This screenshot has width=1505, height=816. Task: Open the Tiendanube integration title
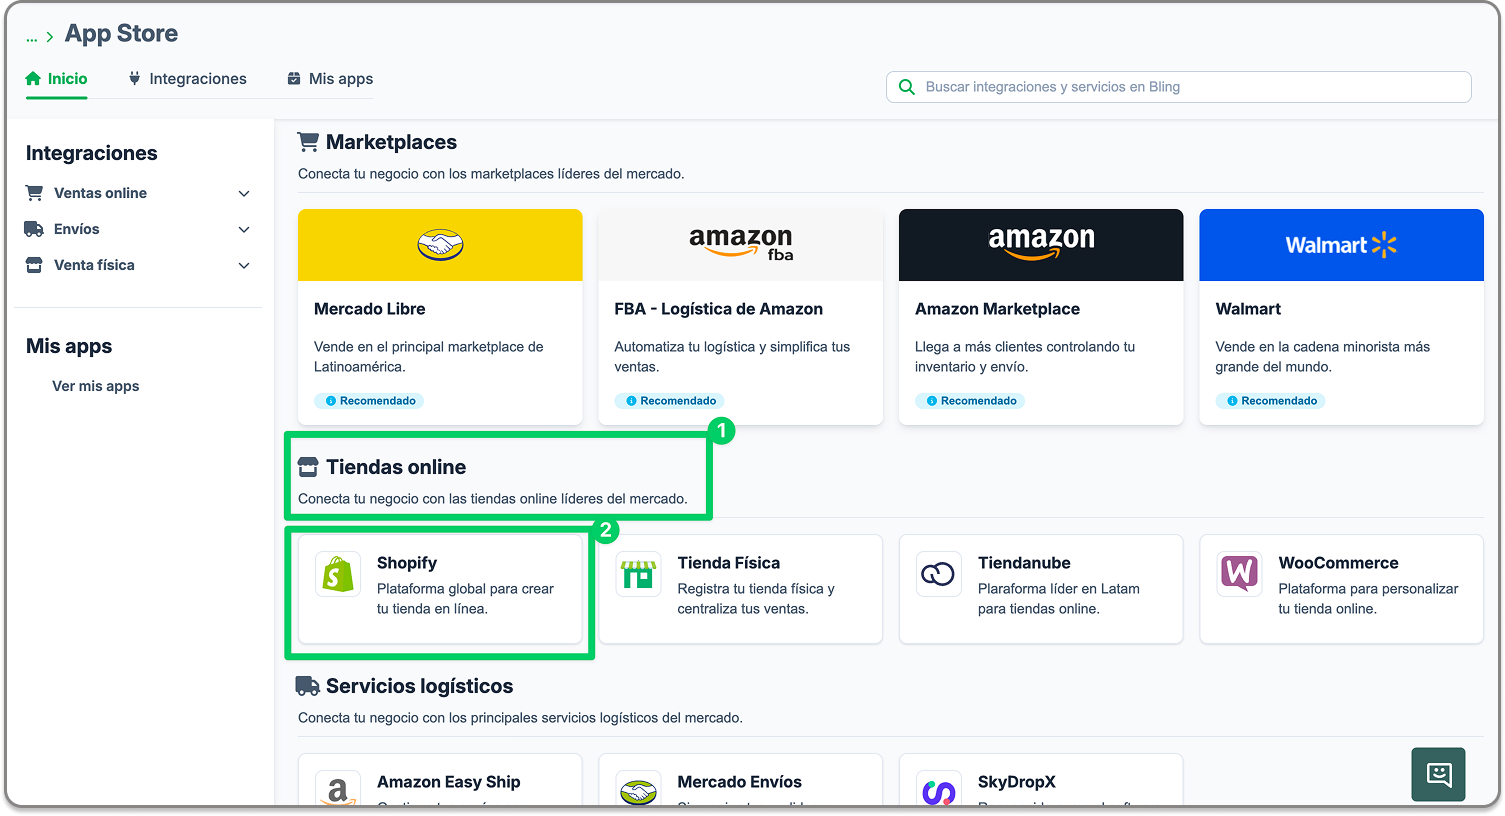pos(1024,563)
